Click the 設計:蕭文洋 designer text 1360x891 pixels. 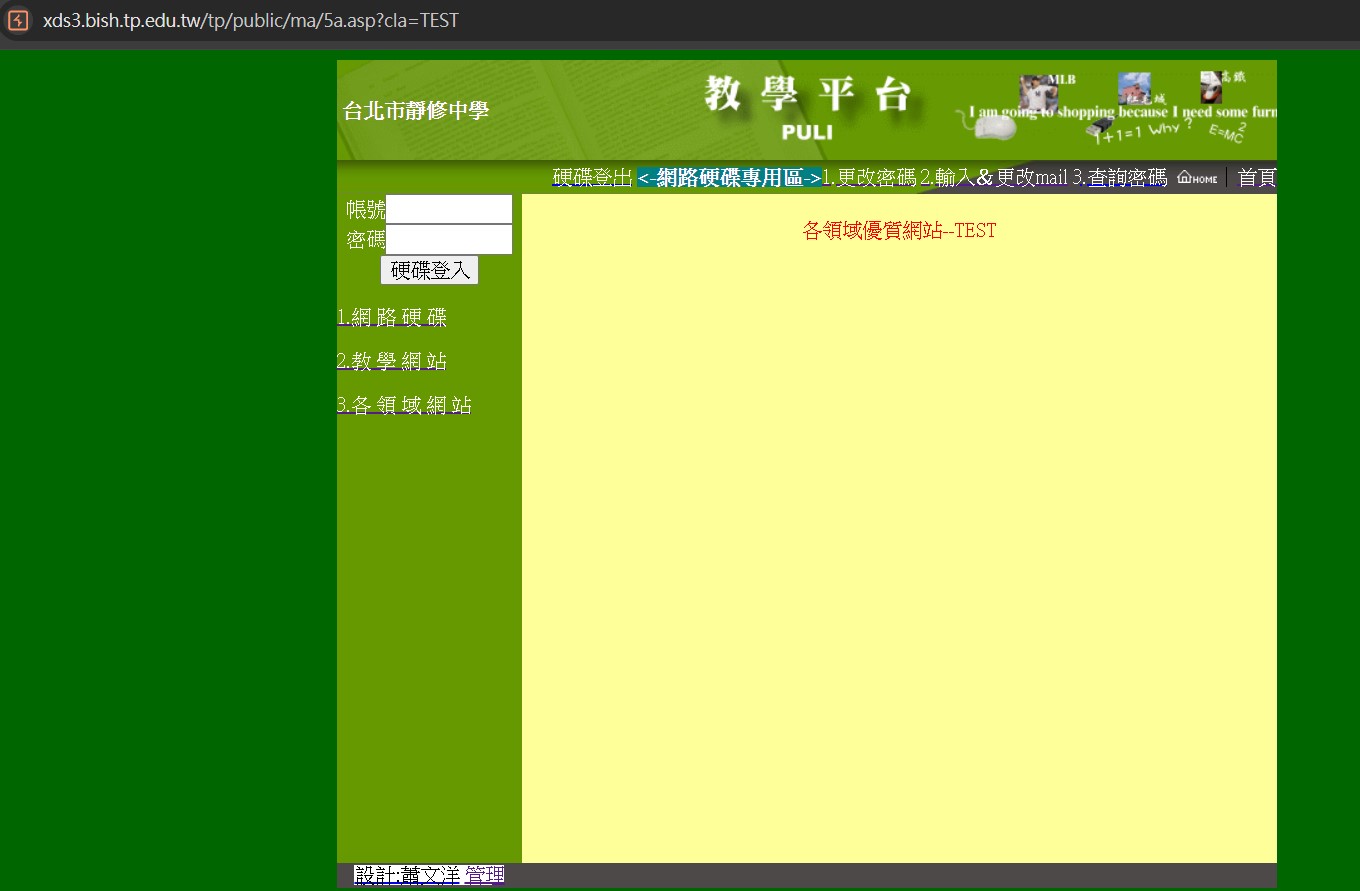tap(407, 875)
